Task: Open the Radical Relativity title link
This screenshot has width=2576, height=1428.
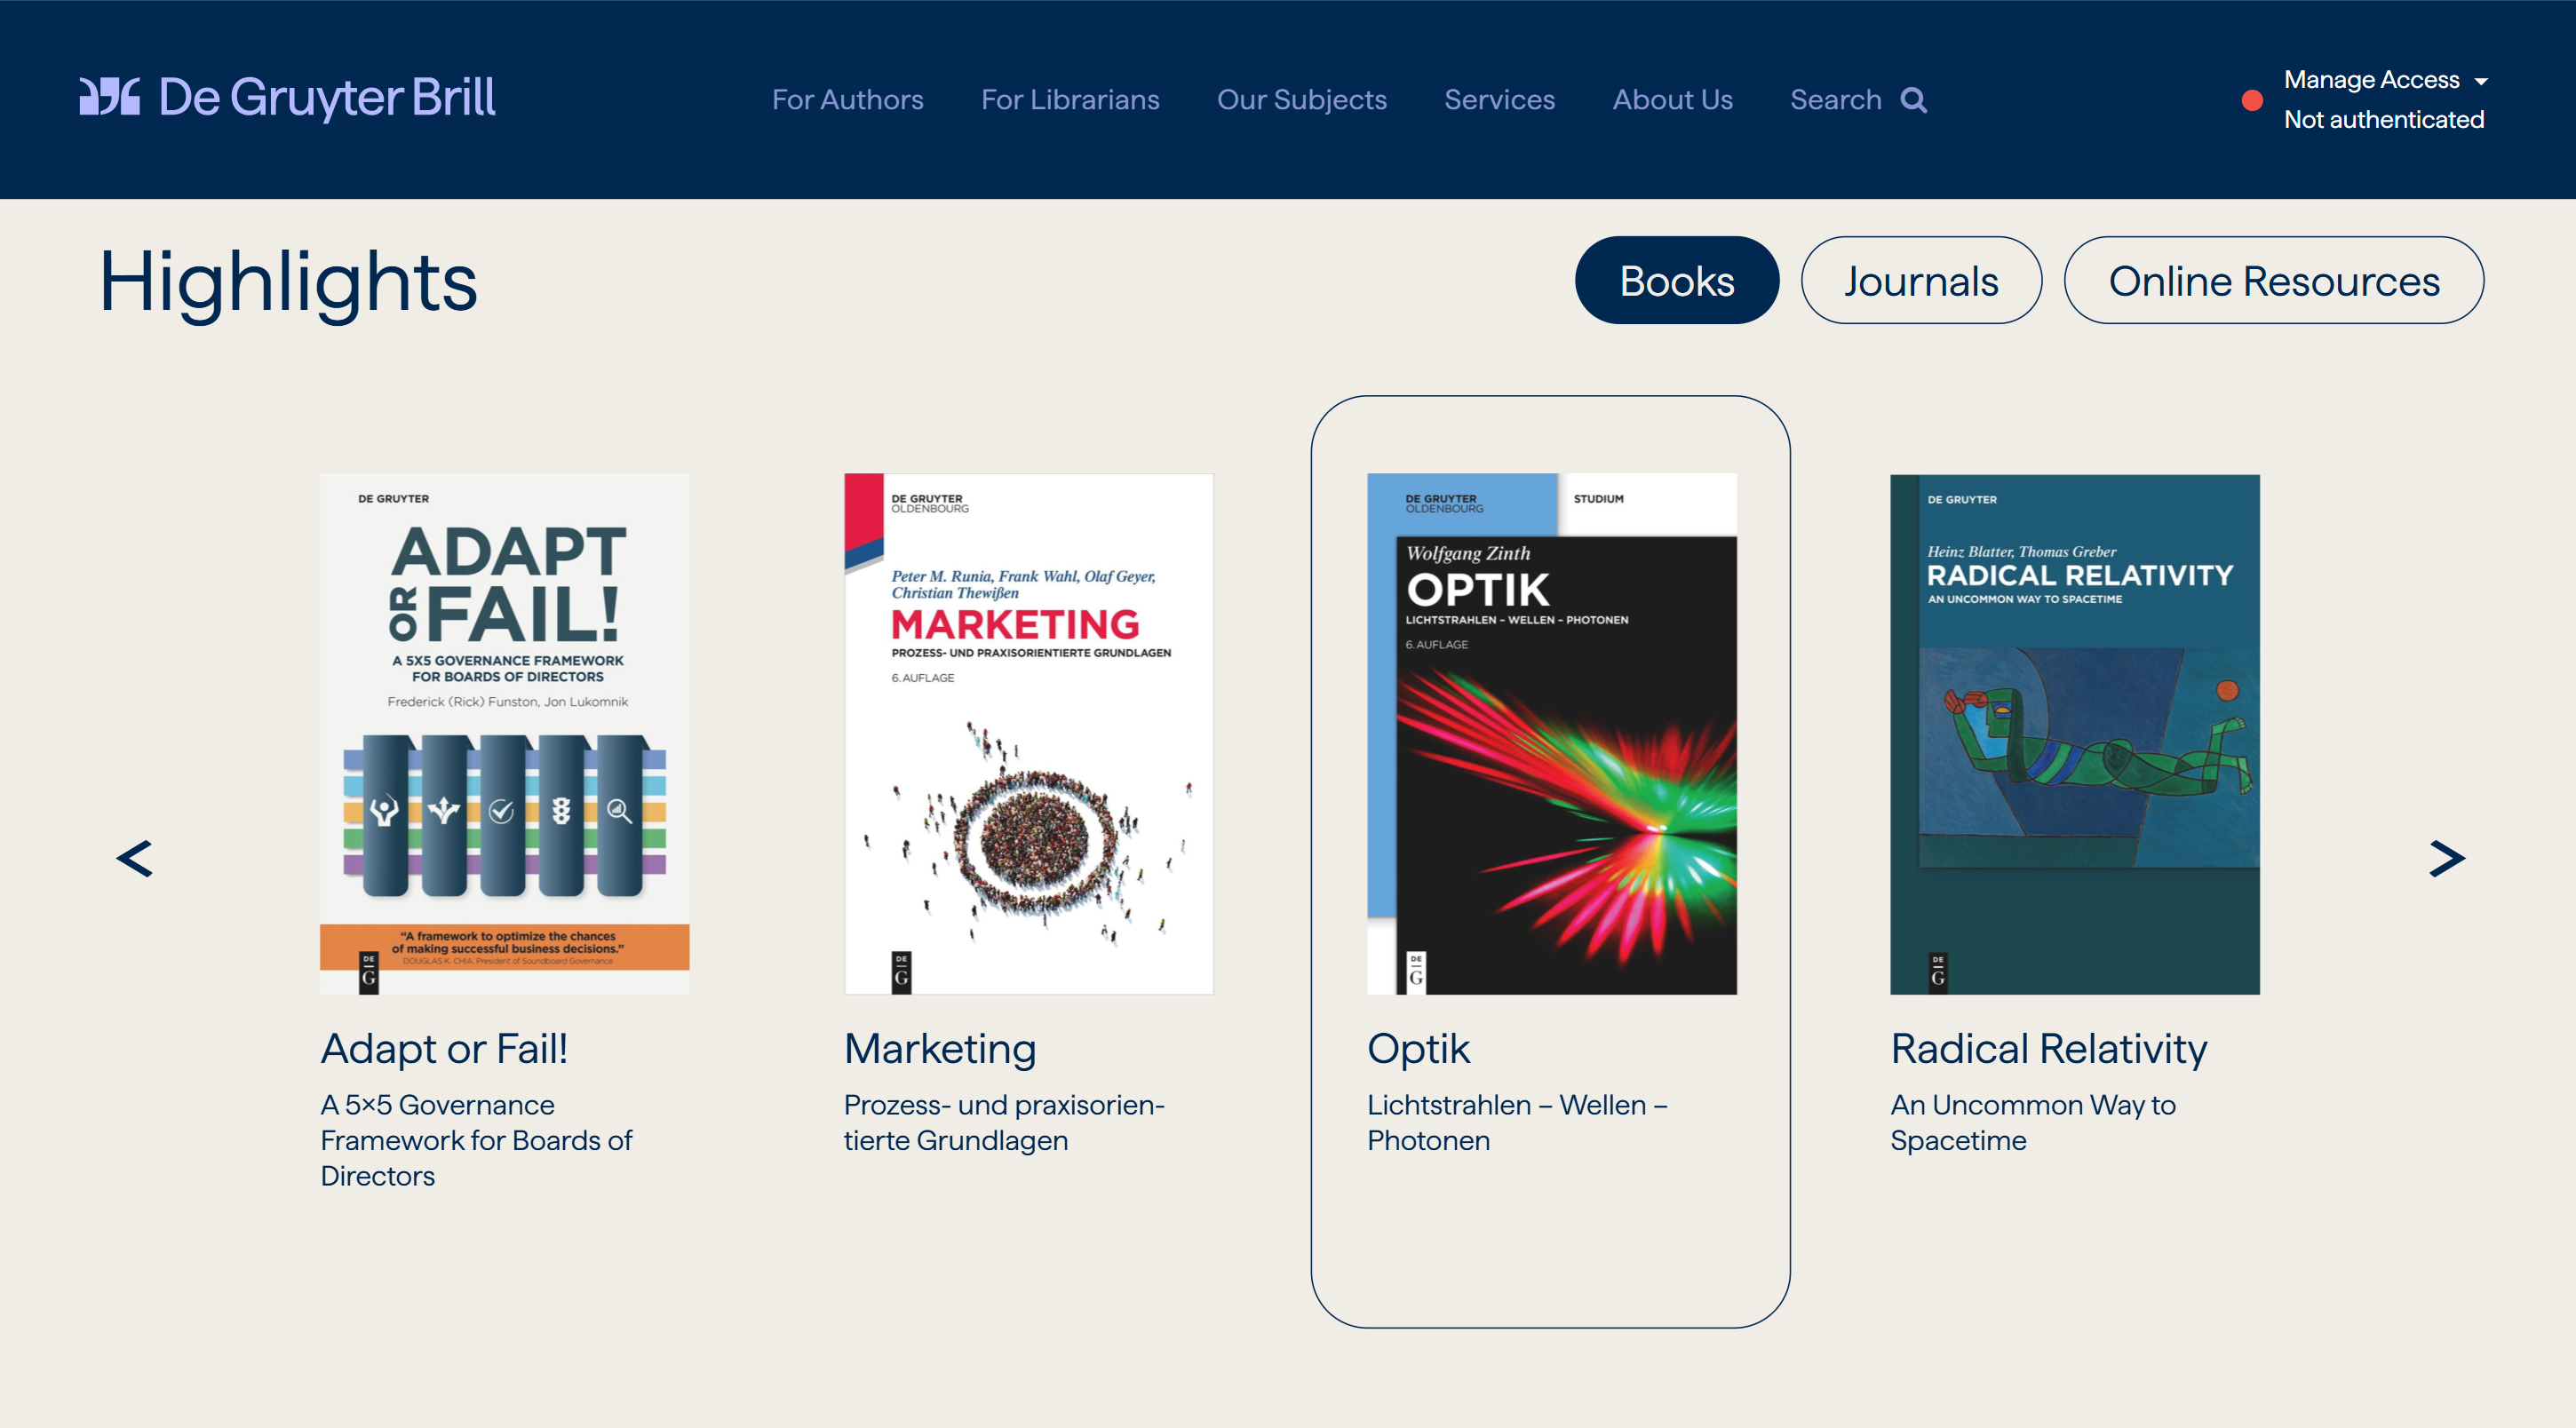Action: point(2048,1048)
